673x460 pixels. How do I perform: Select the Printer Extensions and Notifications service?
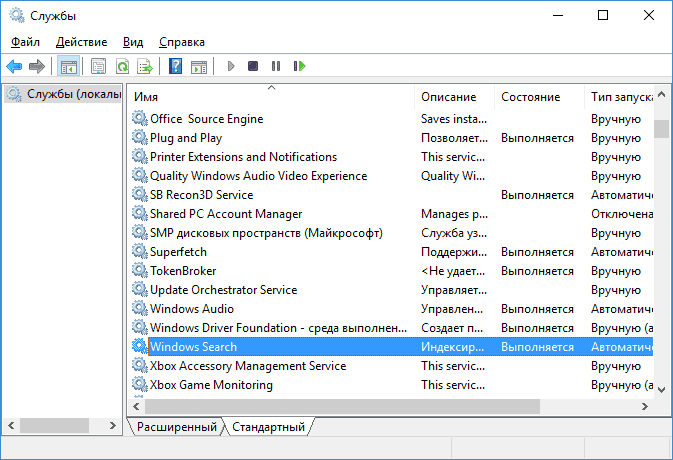pyautogui.click(x=243, y=157)
